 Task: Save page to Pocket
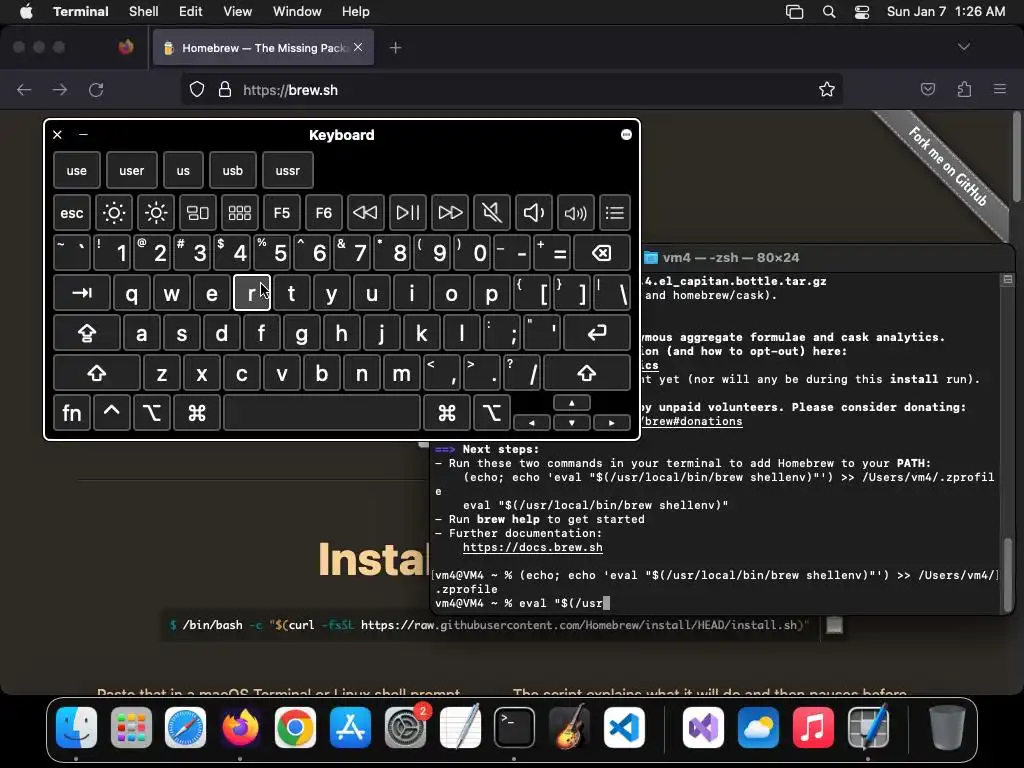point(928,90)
